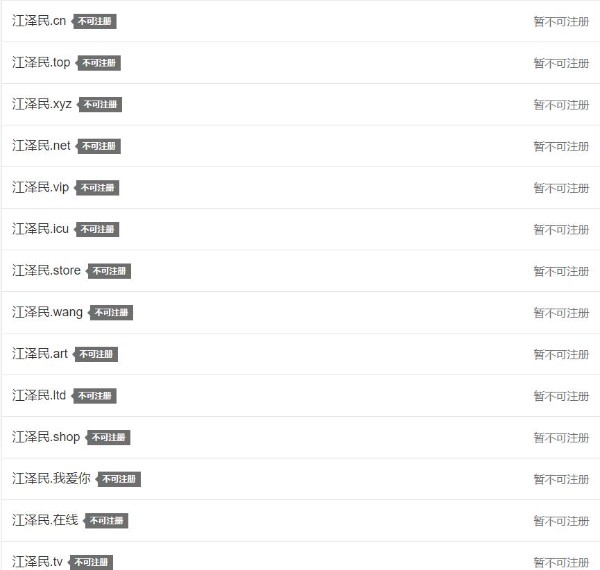The height and width of the screenshot is (570, 600).
Task: Open the .在线 domain name
Action: 45,521
